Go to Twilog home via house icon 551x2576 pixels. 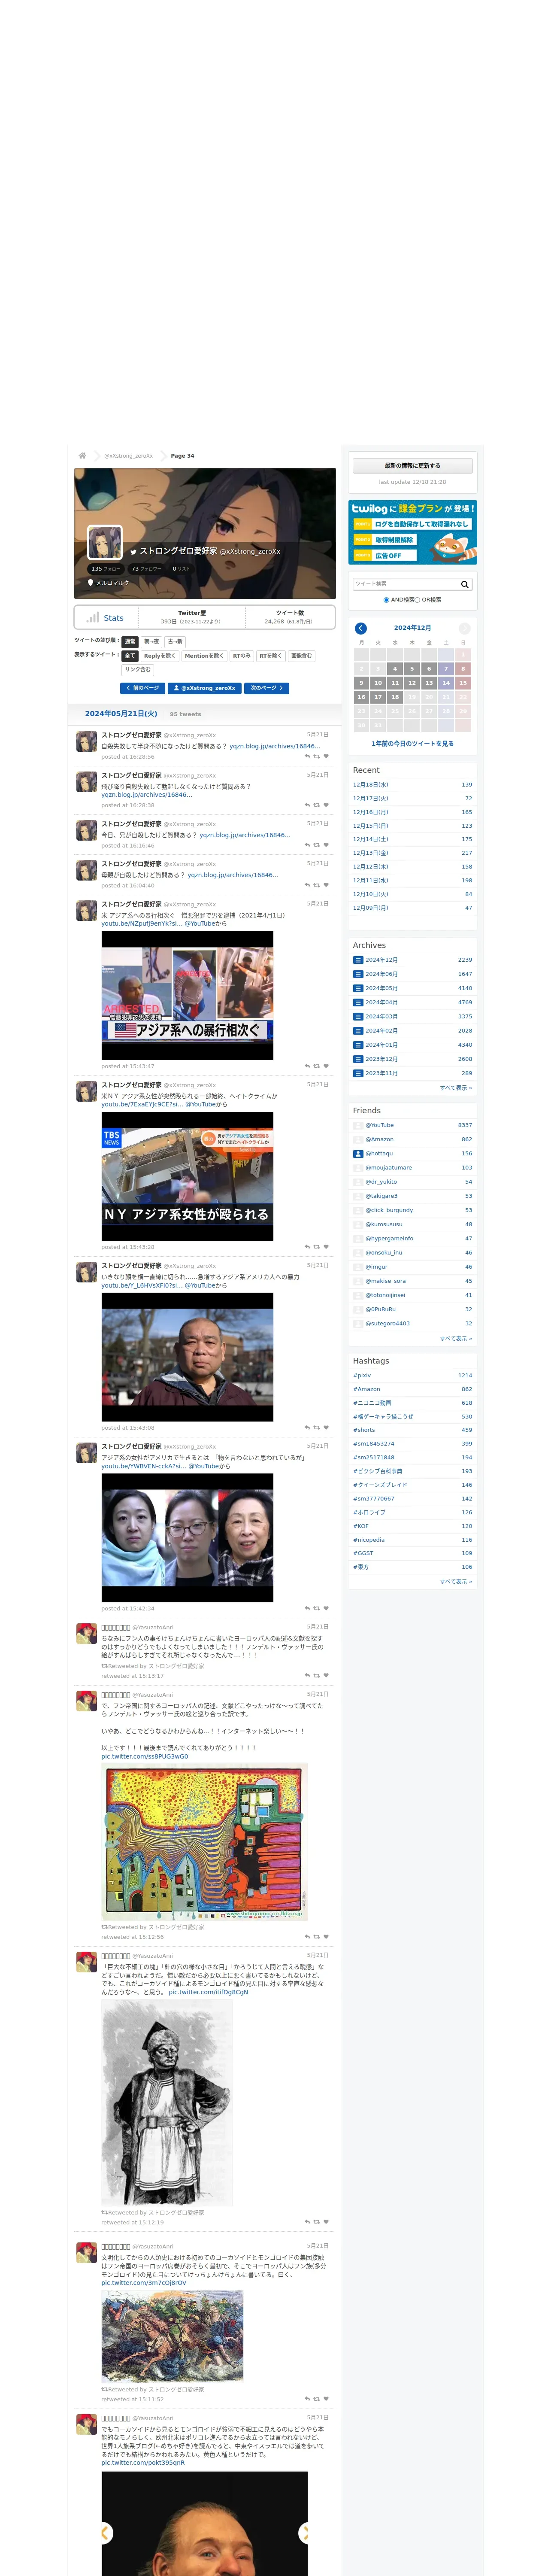(82, 455)
